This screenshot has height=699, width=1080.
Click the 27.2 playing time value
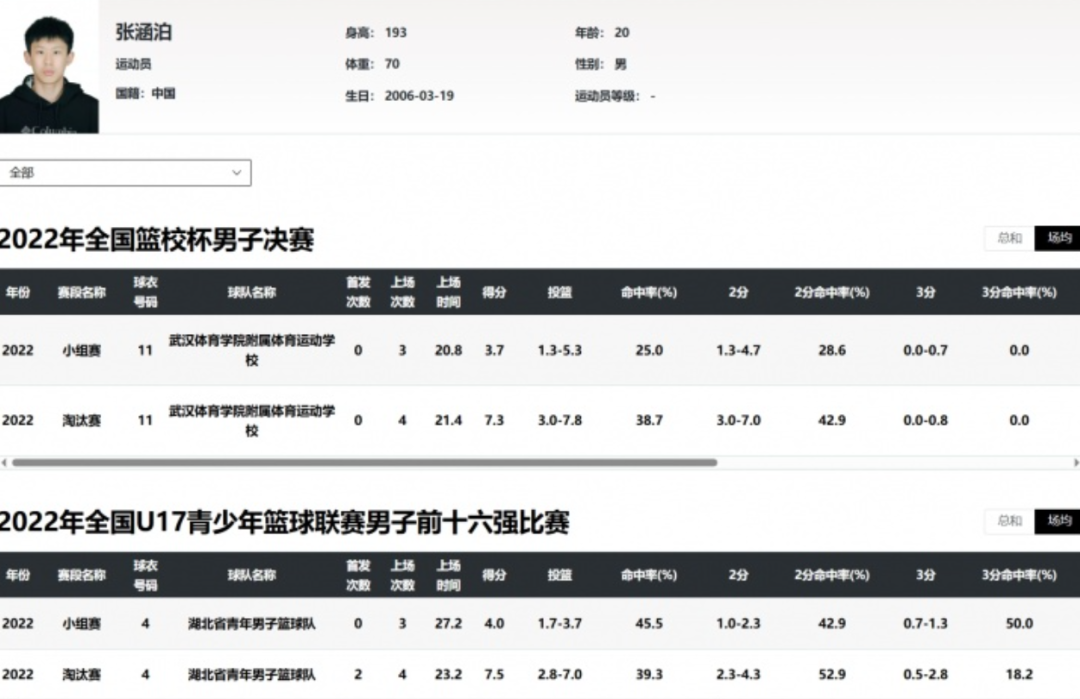tap(448, 623)
